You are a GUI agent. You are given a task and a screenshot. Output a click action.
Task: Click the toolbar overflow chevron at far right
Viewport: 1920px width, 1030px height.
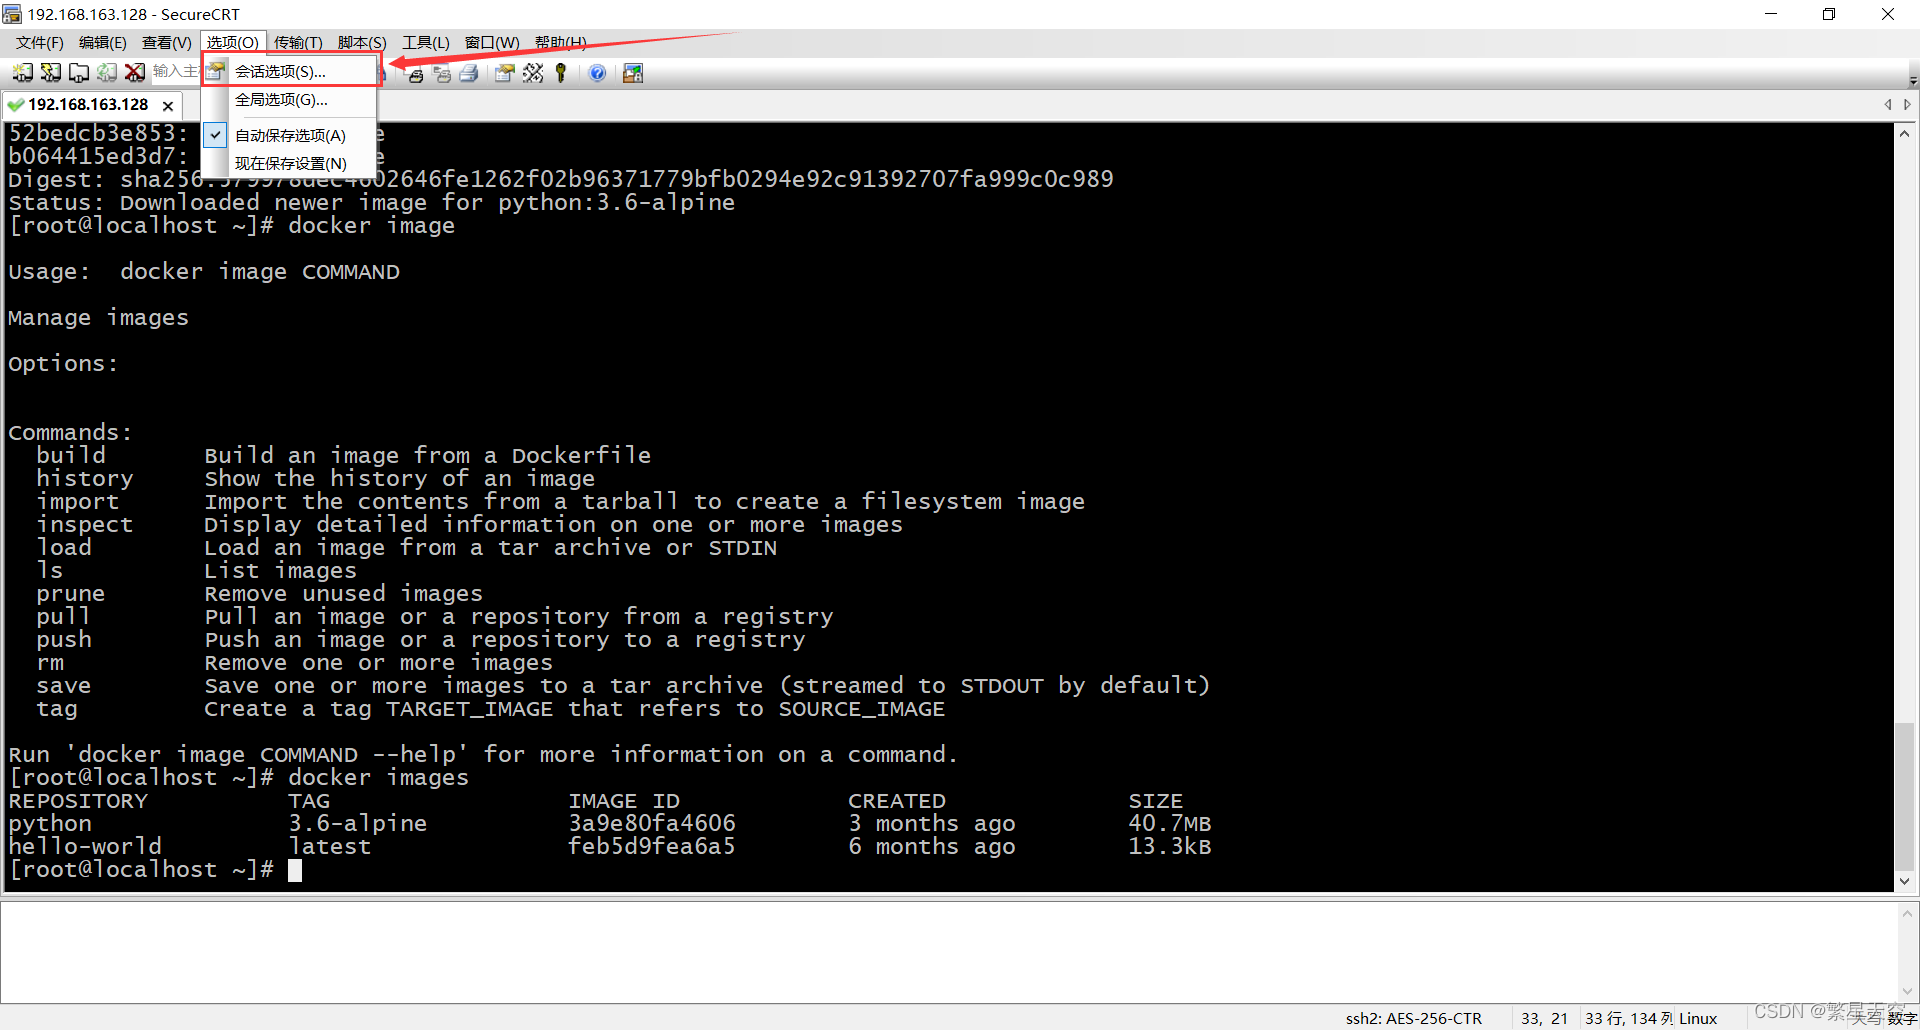tap(1913, 80)
